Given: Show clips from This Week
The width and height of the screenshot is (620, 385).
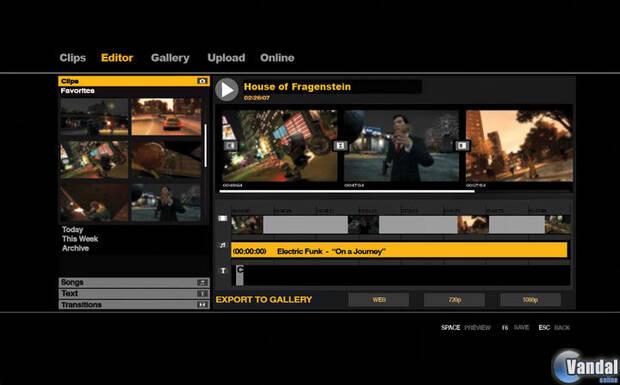Looking at the screenshot, I should [x=80, y=239].
